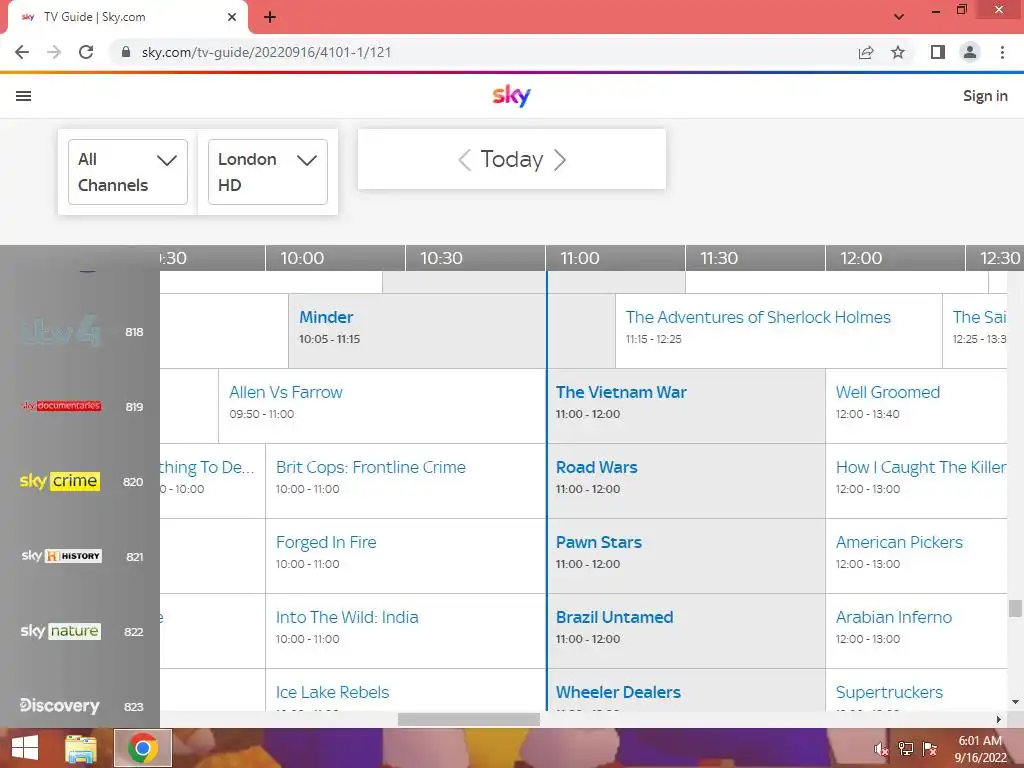
Task: Click the vertical scrollbar thumb
Action: (1015, 608)
